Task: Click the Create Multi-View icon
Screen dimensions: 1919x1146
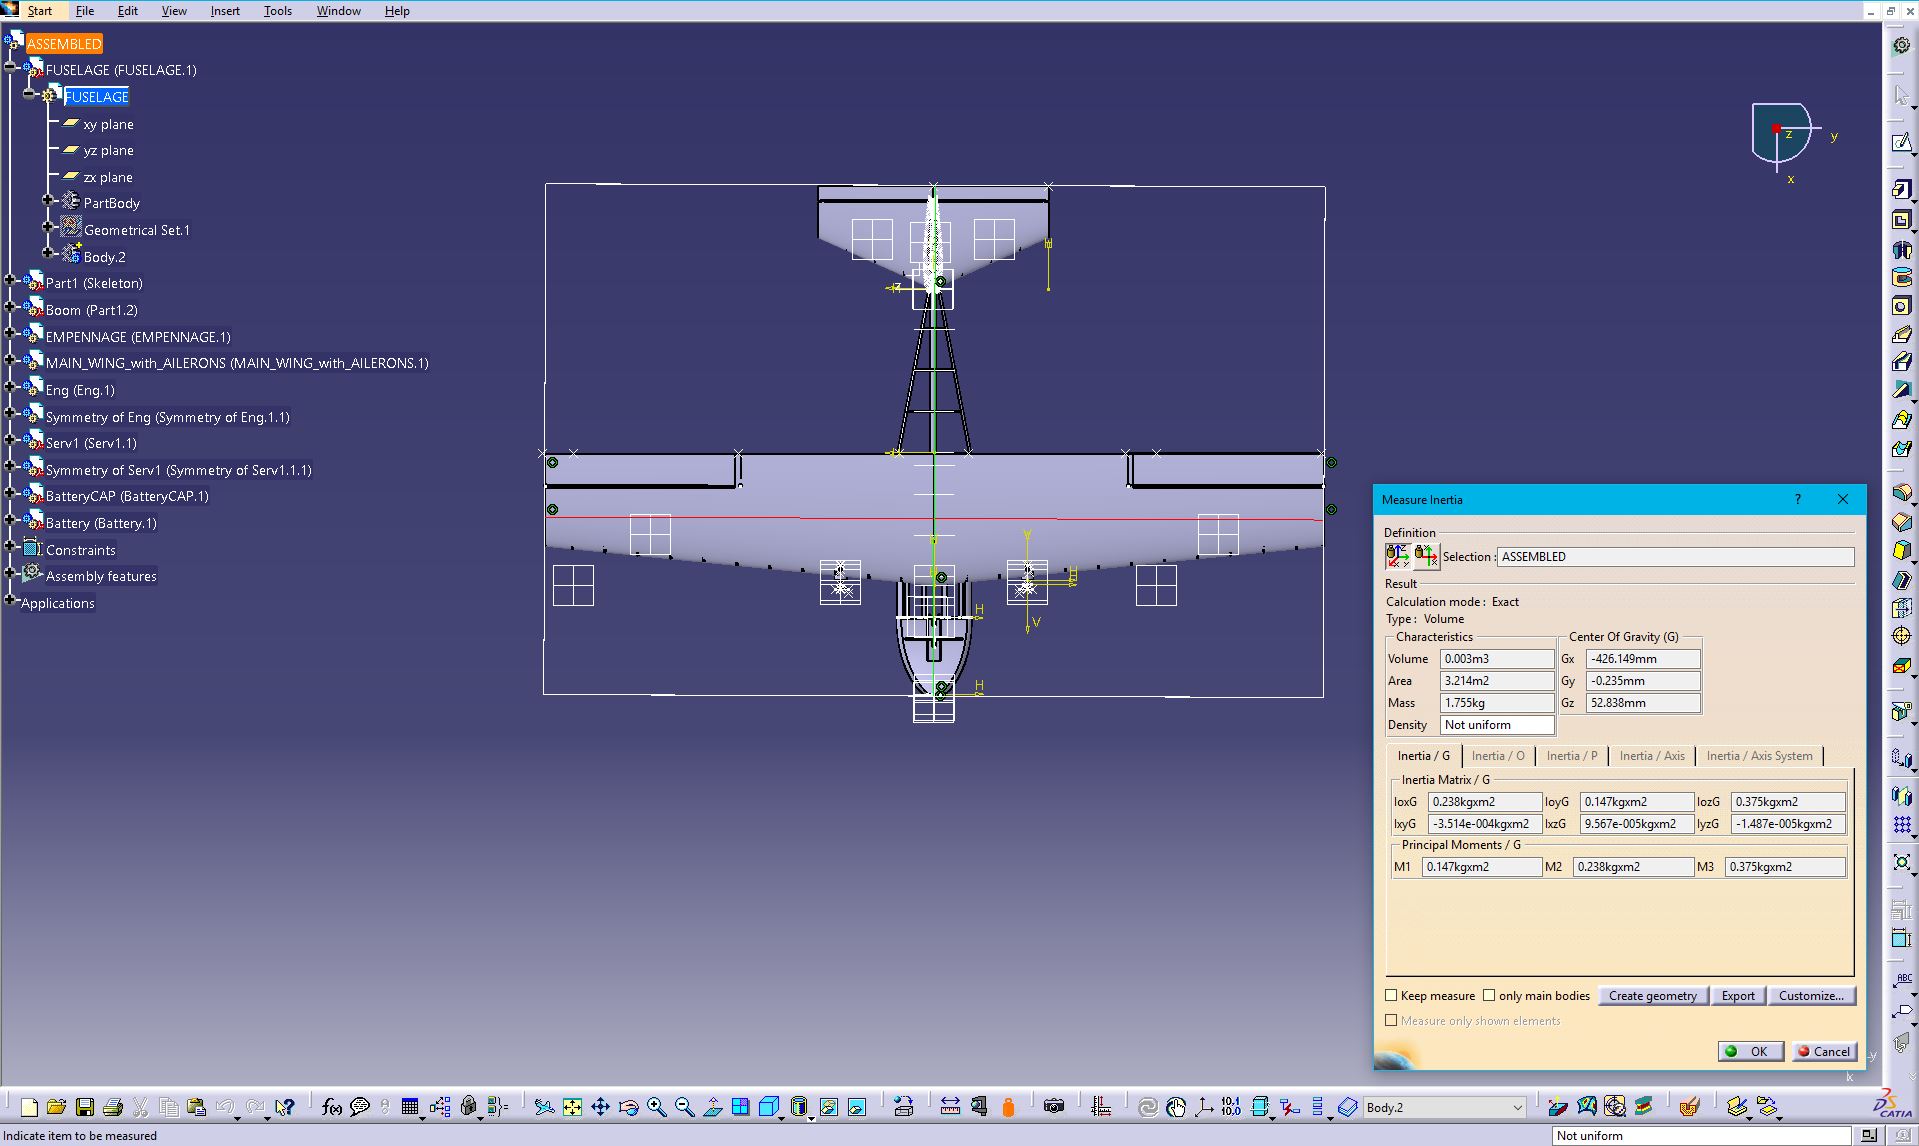Action: click(x=740, y=1106)
